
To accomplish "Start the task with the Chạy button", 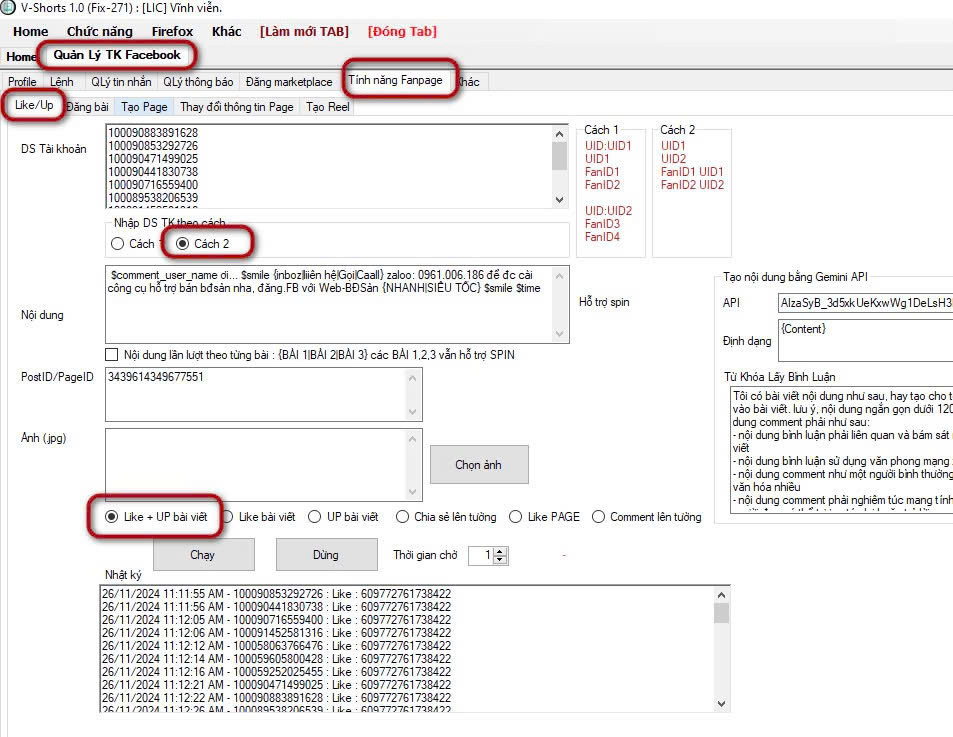I will coord(203,555).
